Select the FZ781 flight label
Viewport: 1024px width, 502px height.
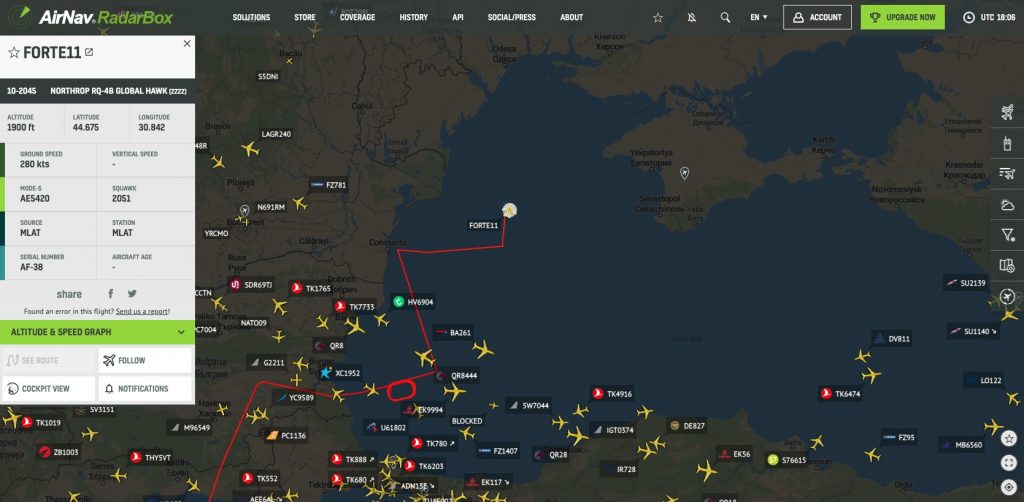328,185
